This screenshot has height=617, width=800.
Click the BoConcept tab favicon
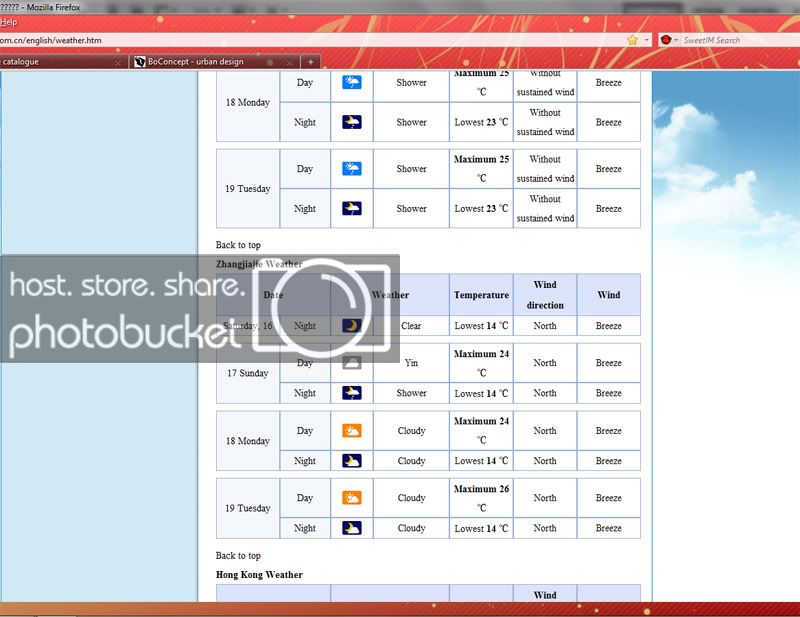click(139, 62)
